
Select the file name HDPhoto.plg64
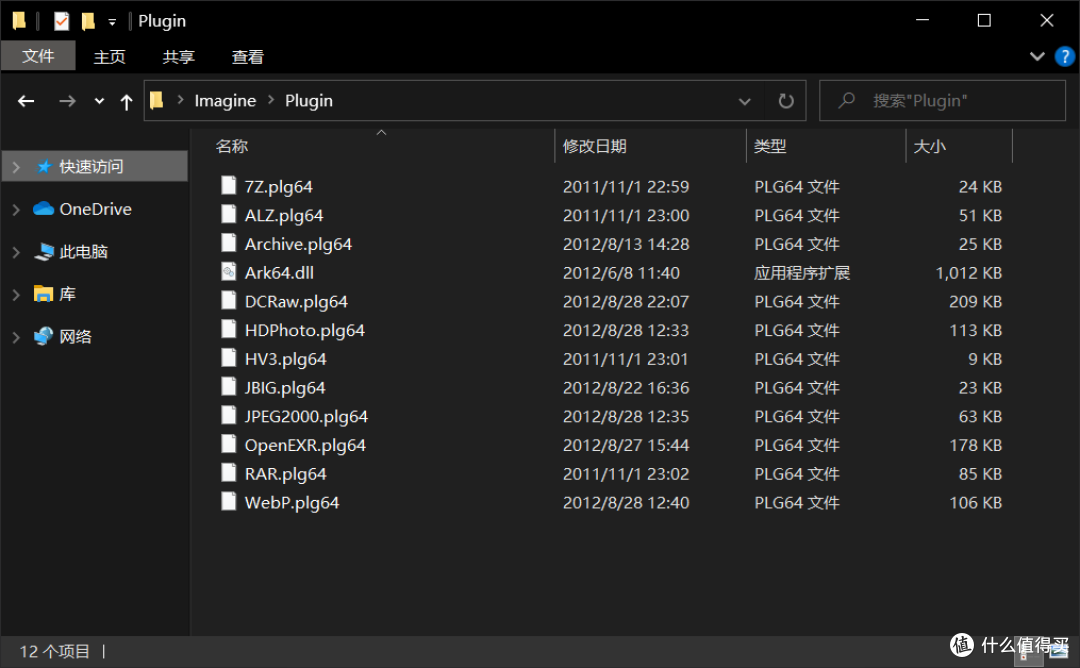[304, 331]
